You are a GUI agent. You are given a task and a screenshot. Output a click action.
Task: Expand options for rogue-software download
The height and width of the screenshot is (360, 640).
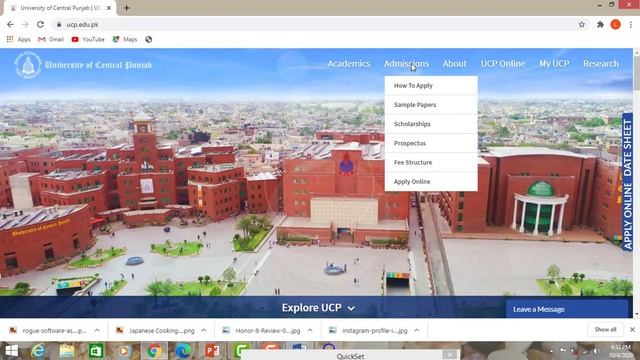(97, 330)
